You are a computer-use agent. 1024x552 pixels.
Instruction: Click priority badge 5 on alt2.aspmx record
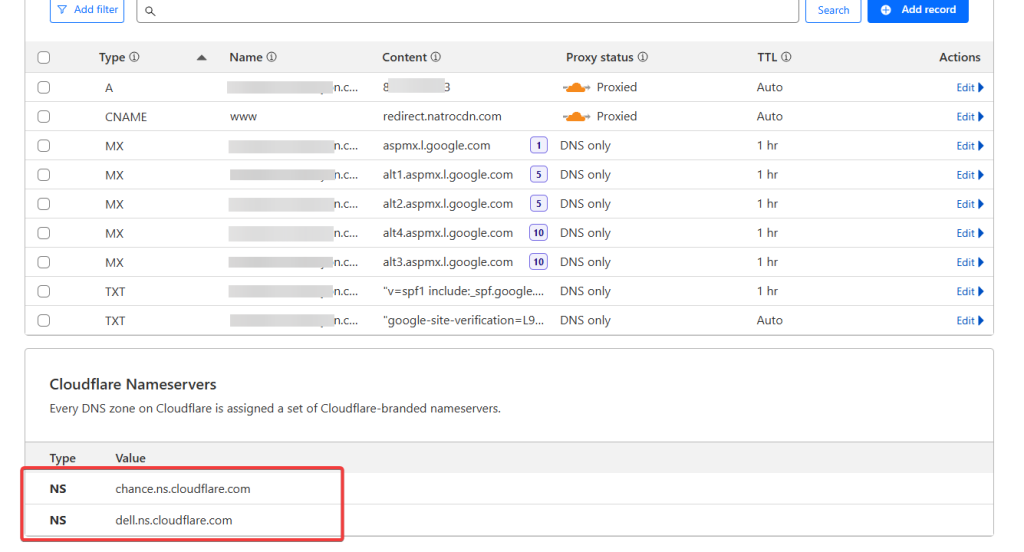pos(538,204)
